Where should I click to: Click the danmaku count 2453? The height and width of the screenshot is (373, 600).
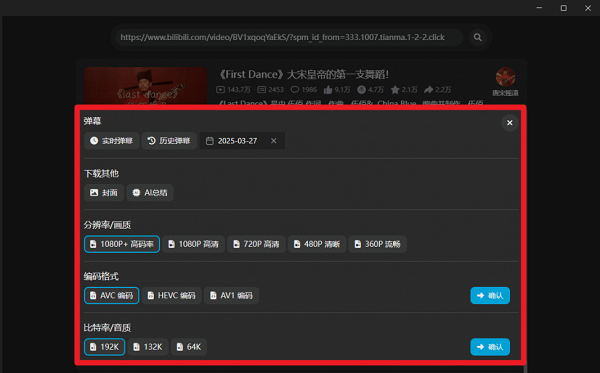click(x=271, y=90)
